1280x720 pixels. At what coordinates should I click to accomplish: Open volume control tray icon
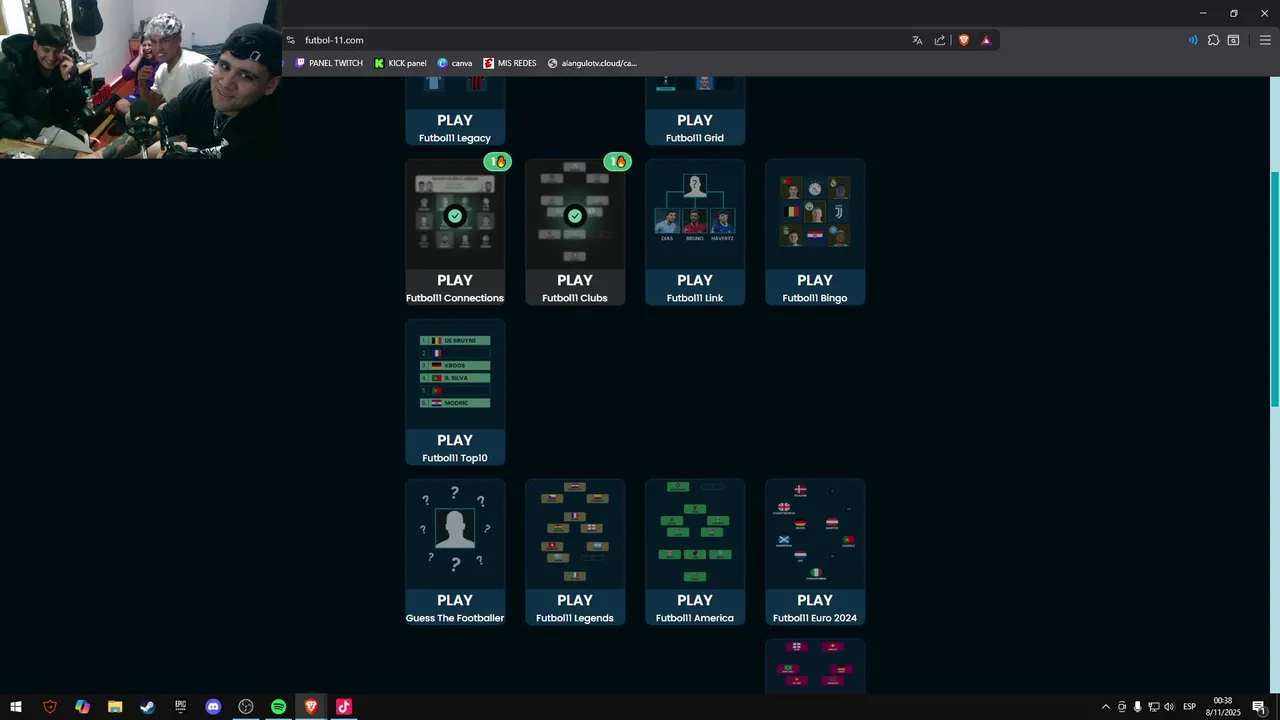click(x=1169, y=707)
